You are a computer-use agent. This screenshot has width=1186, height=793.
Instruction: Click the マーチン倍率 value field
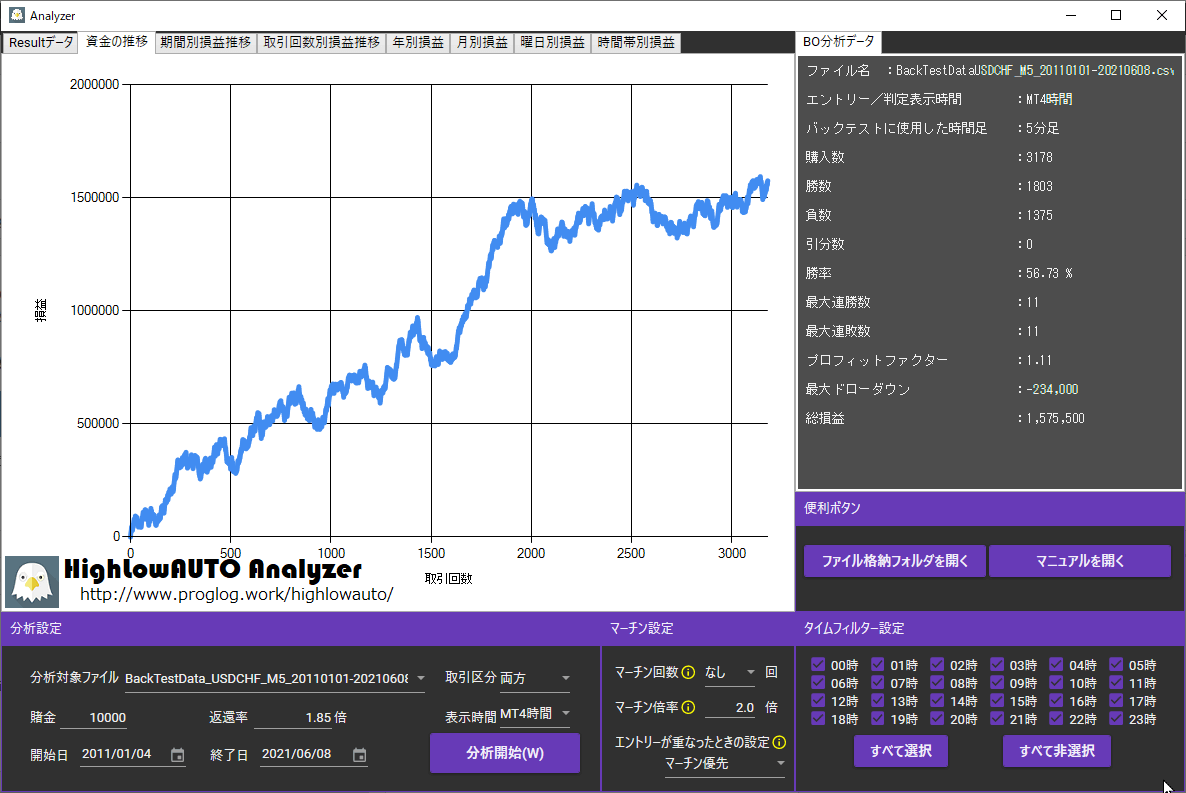click(x=731, y=707)
